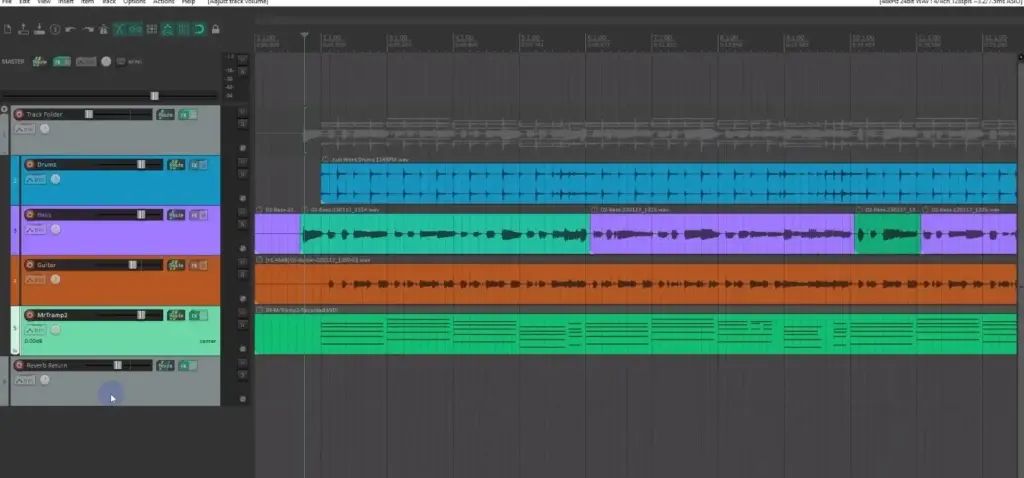Select the Guitar audio item in the timeline

pyautogui.click(x=635, y=284)
